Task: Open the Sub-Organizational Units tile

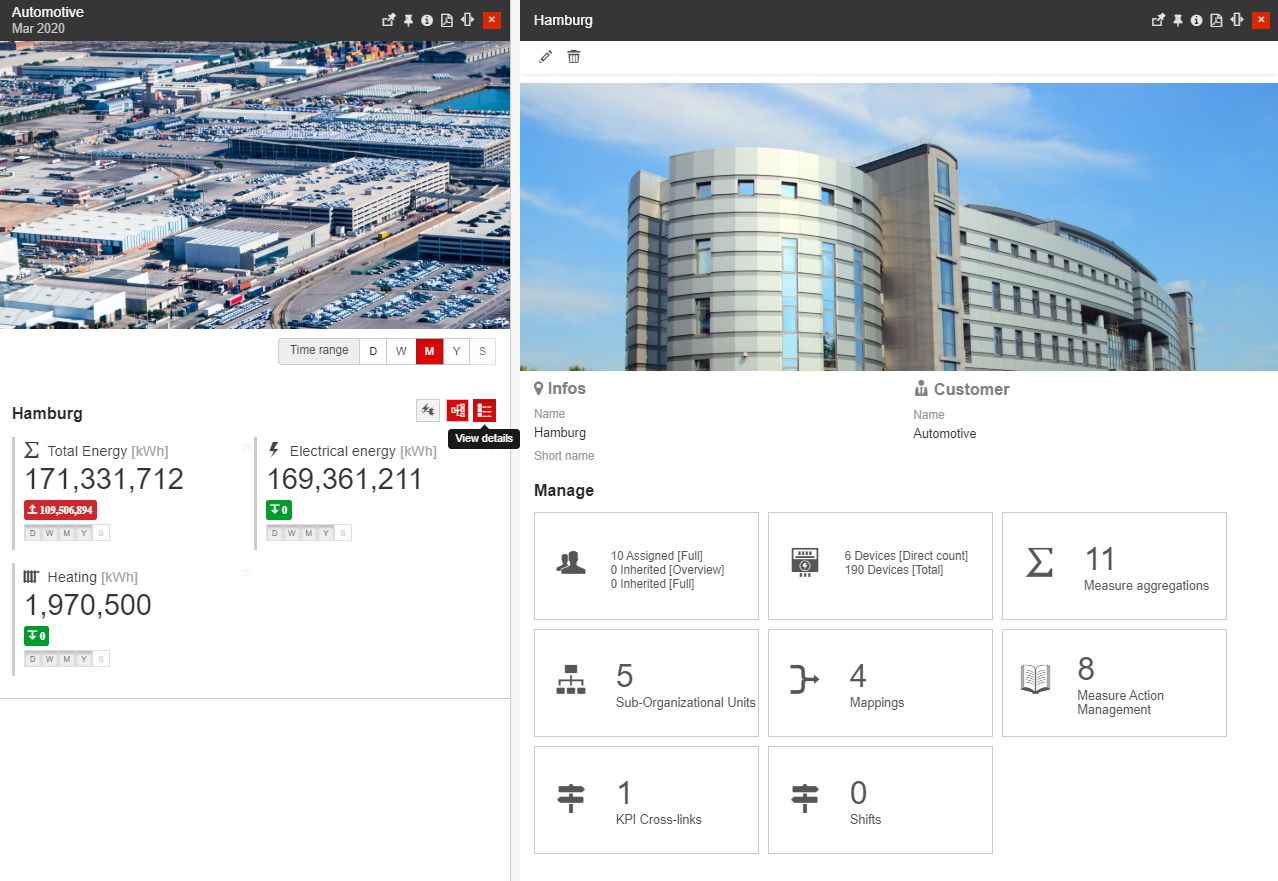Action: point(646,683)
